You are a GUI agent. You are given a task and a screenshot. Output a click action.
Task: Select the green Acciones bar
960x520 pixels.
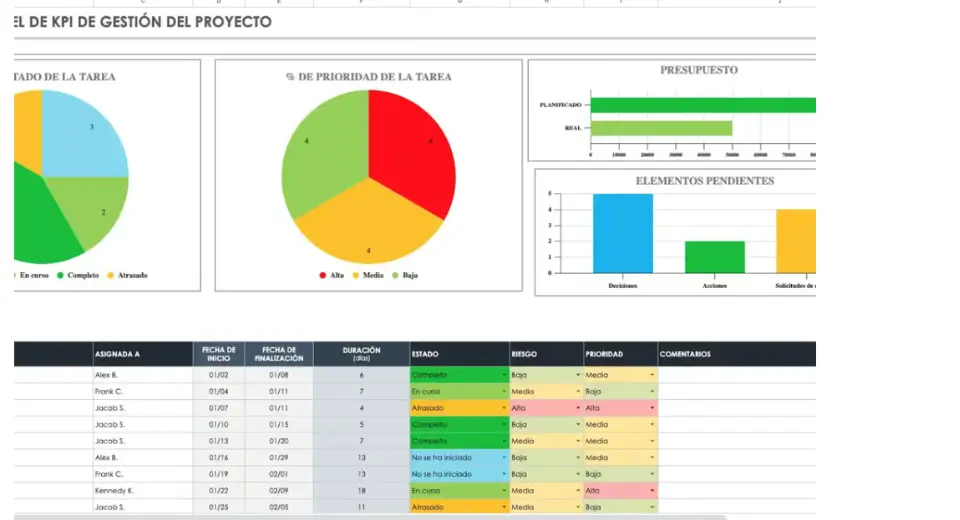click(714, 257)
